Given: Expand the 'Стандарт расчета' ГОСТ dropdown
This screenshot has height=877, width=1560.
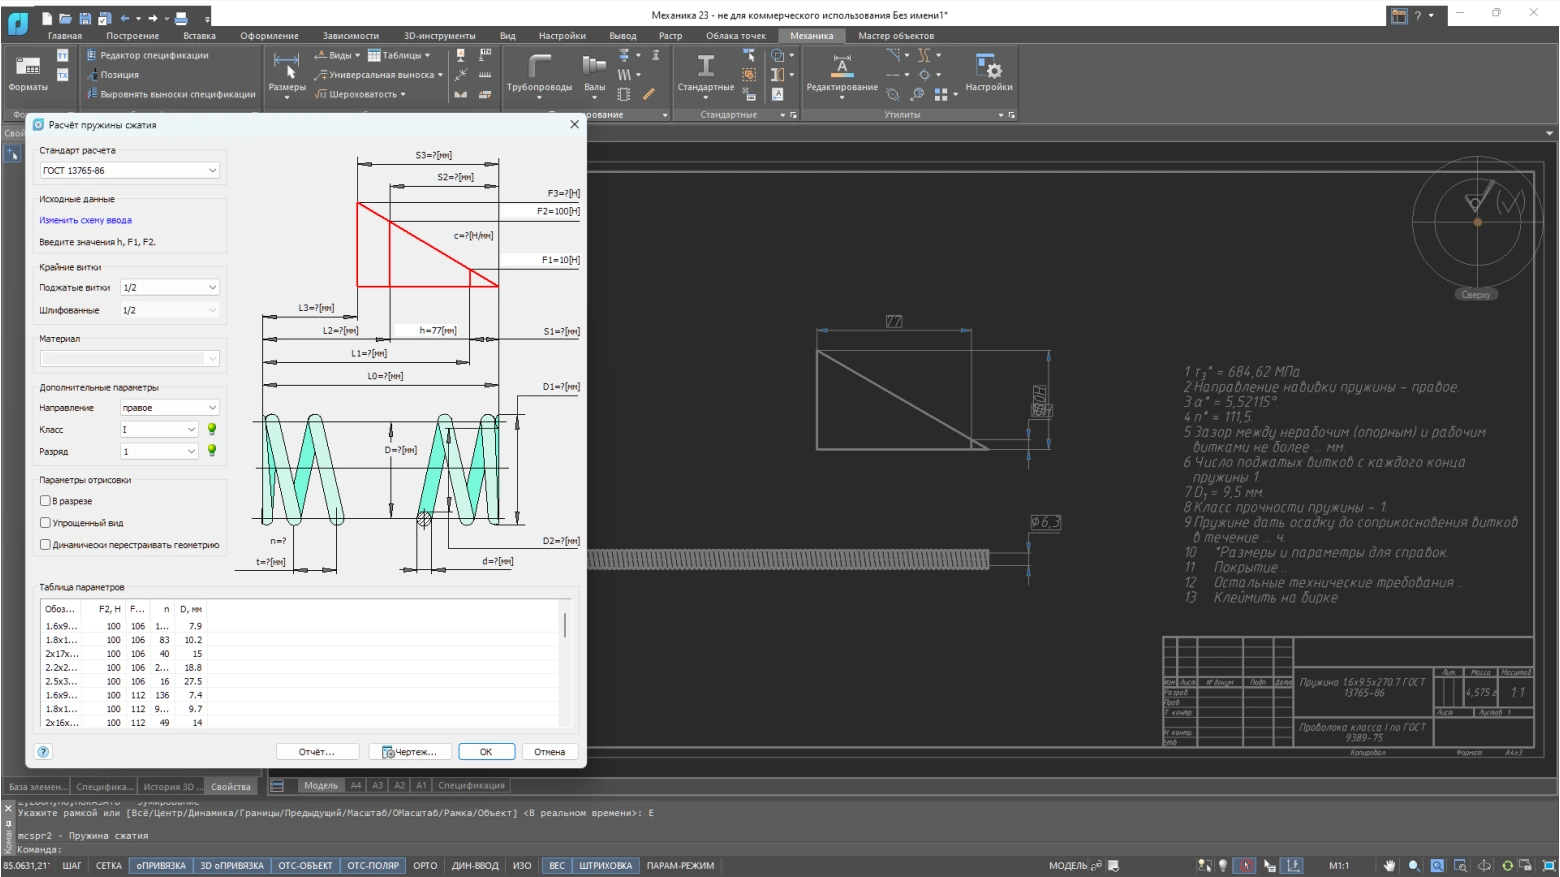Looking at the screenshot, I should click(x=129, y=171).
